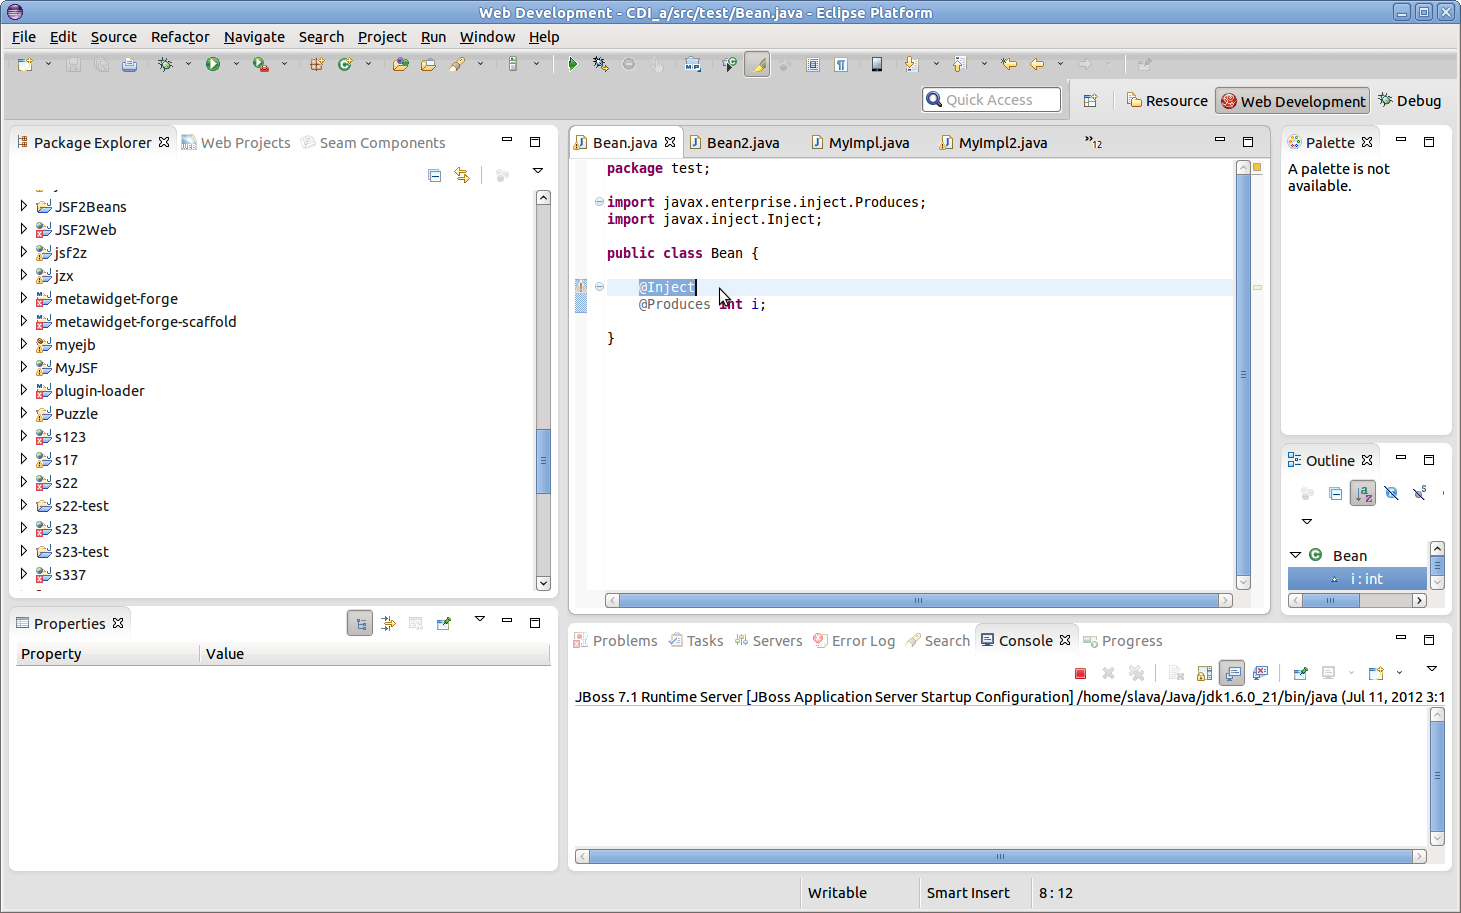This screenshot has height=913, width=1461.
Task: Toggle Scroll Lock in Console toolbar
Action: tap(1205, 673)
